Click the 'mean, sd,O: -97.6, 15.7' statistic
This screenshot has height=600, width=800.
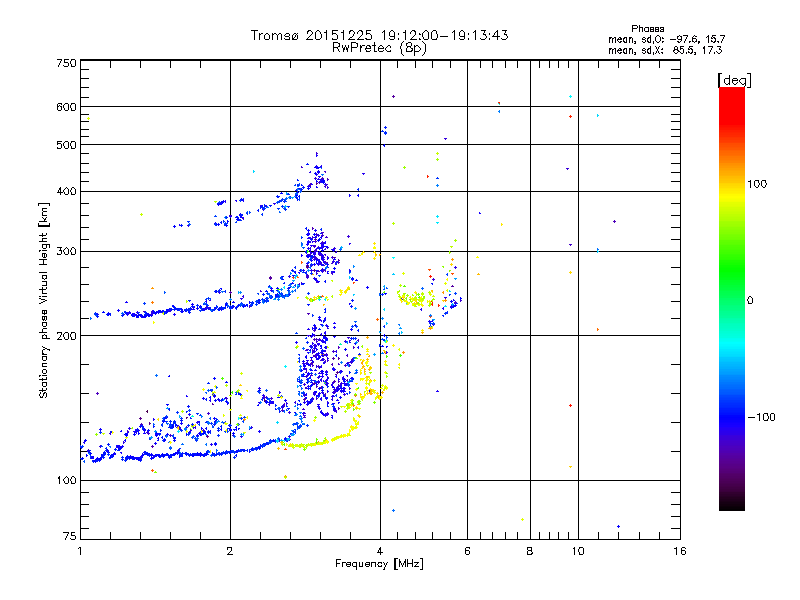[666, 39]
